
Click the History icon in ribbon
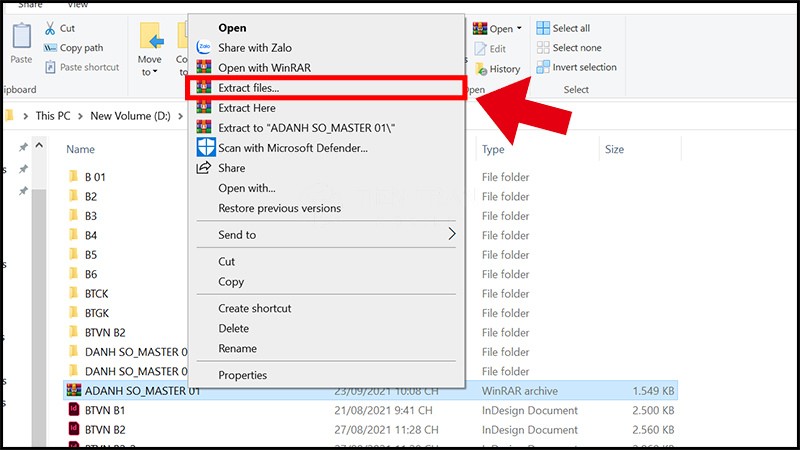[x=480, y=69]
